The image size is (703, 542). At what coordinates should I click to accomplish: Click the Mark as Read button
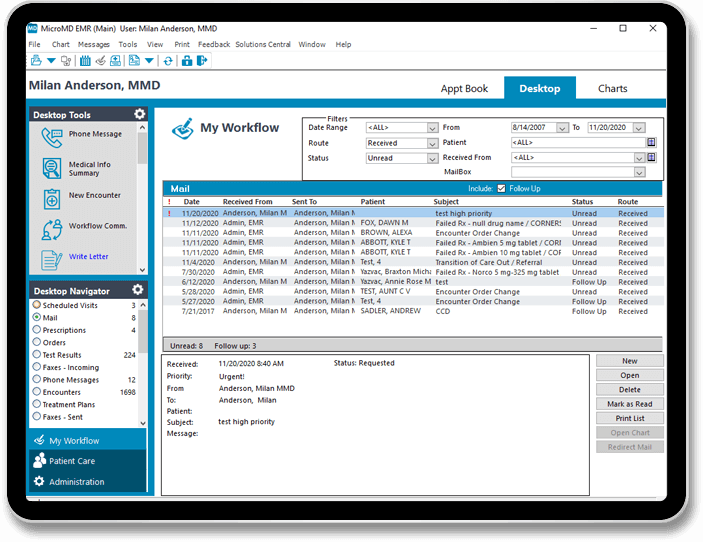pyautogui.click(x=629, y=404)
